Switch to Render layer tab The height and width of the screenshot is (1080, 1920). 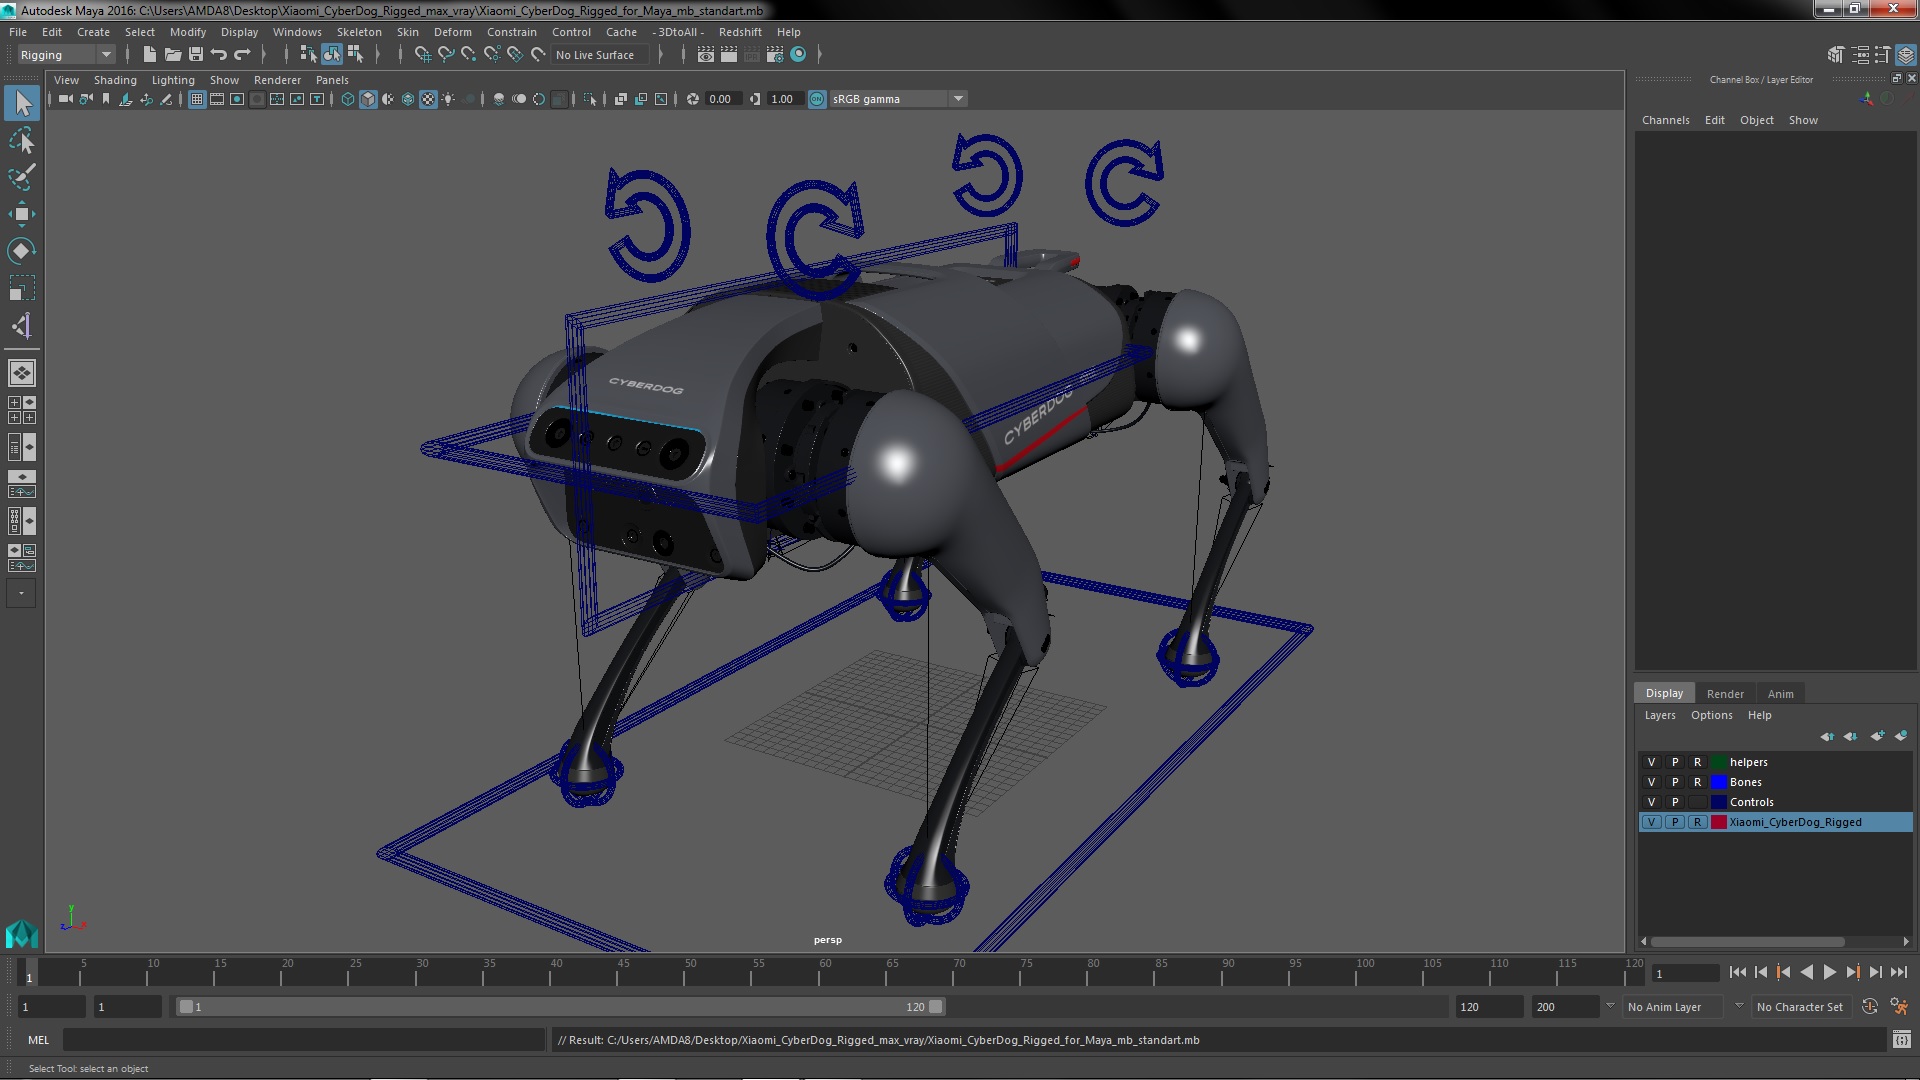point(1725,694)
